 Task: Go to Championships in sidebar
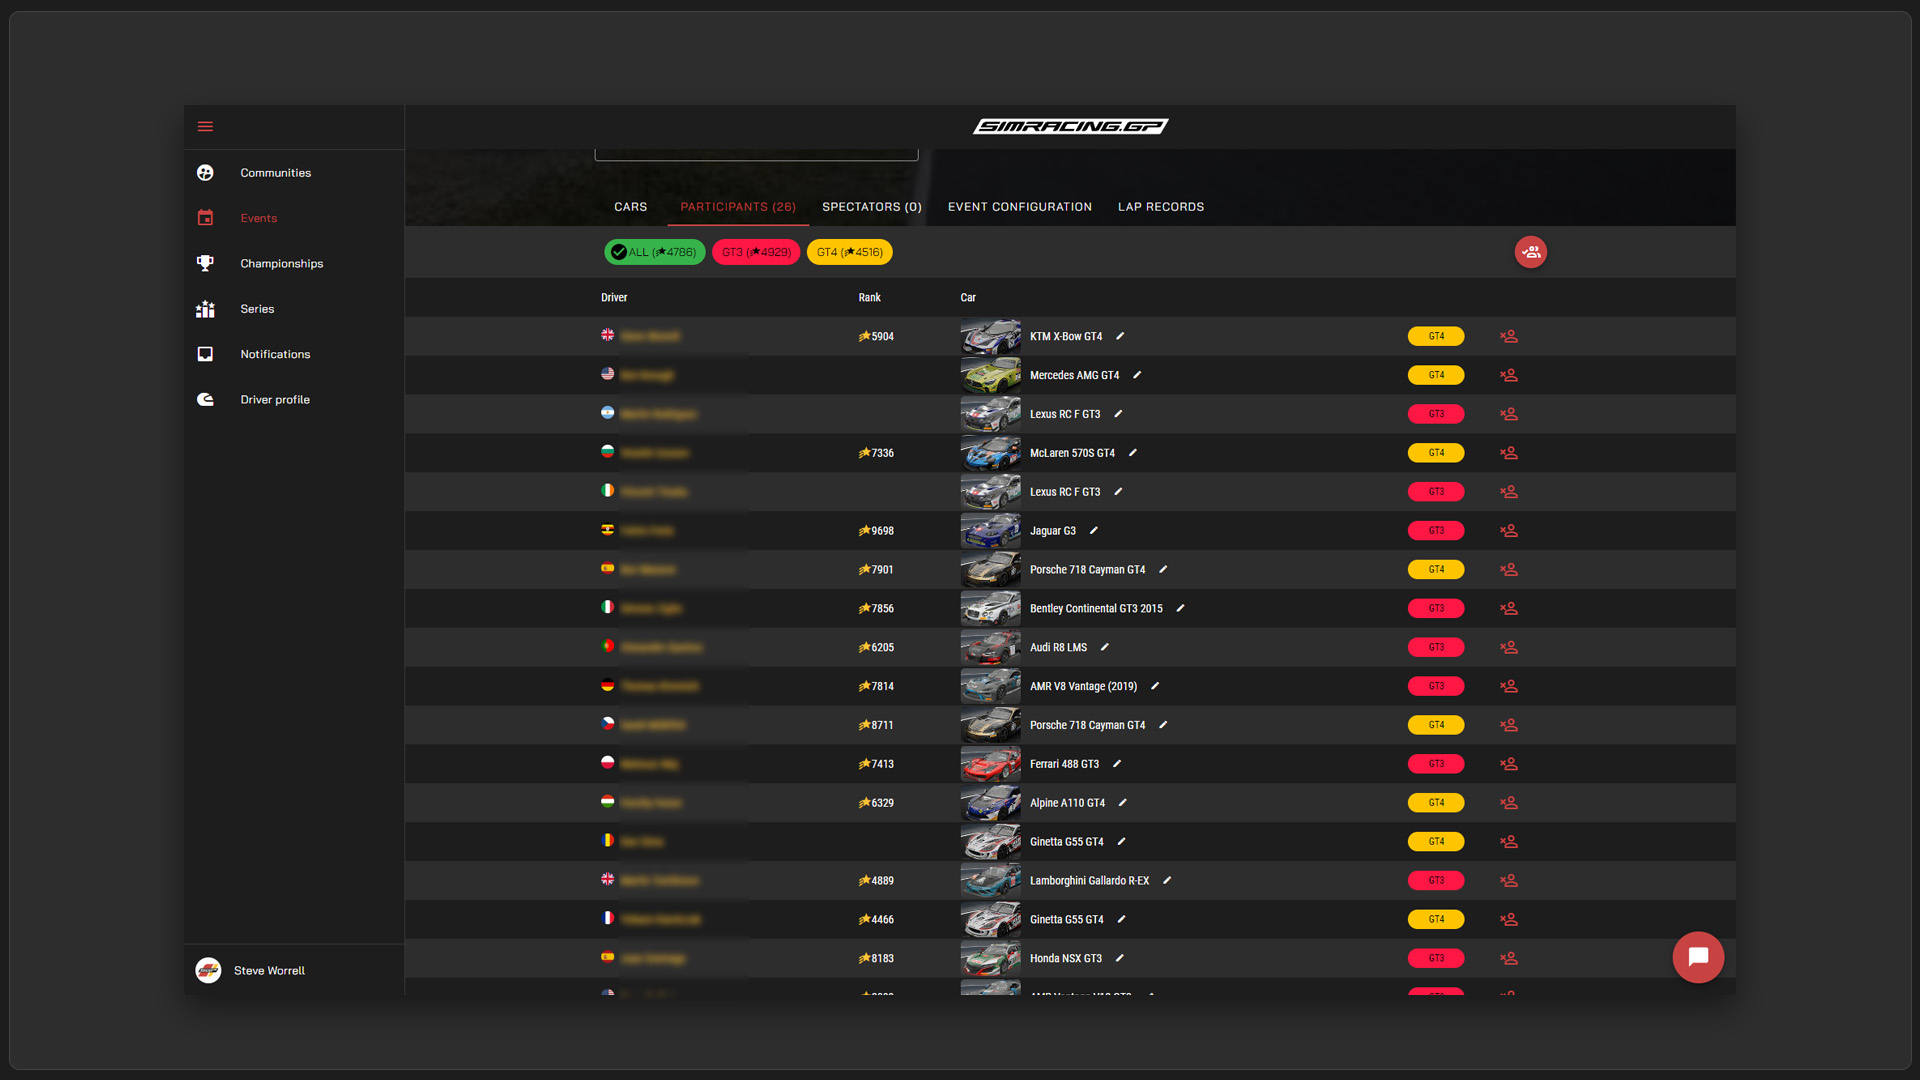(x=281, y=264)
